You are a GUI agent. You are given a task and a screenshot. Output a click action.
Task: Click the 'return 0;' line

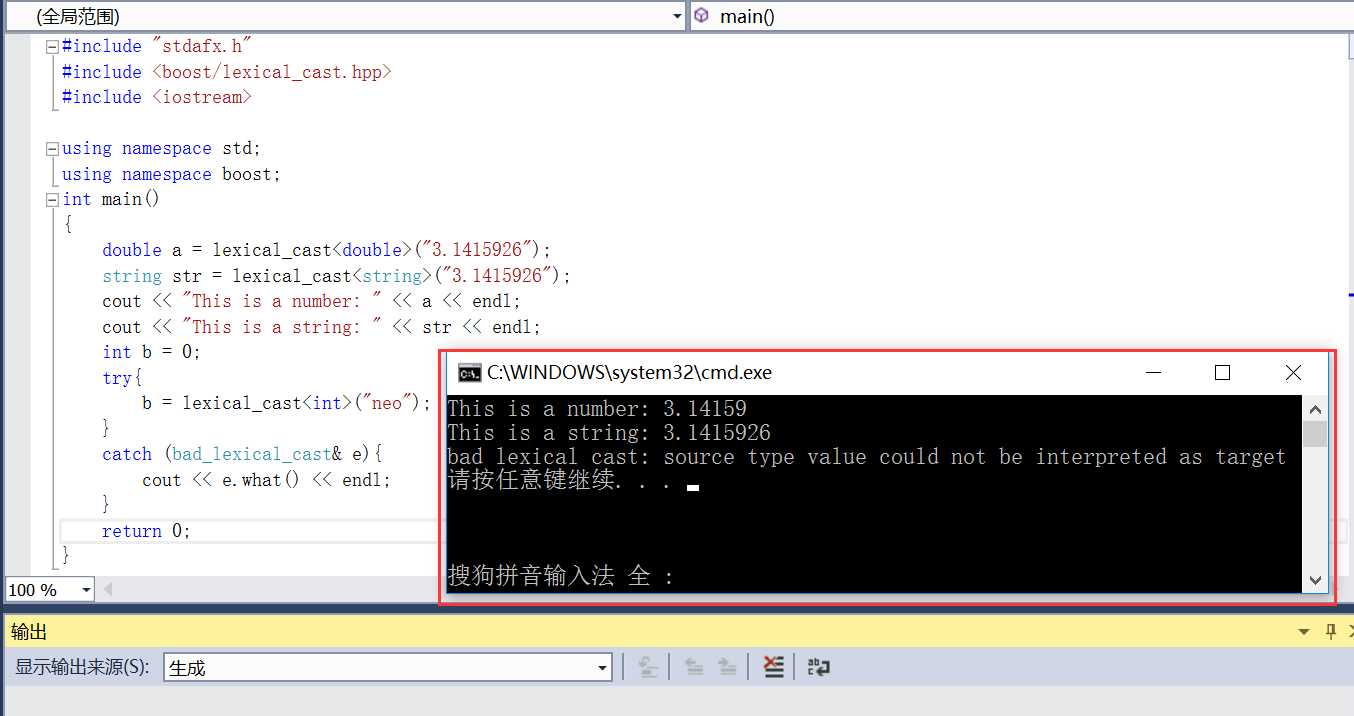click(x=146, y=531)
